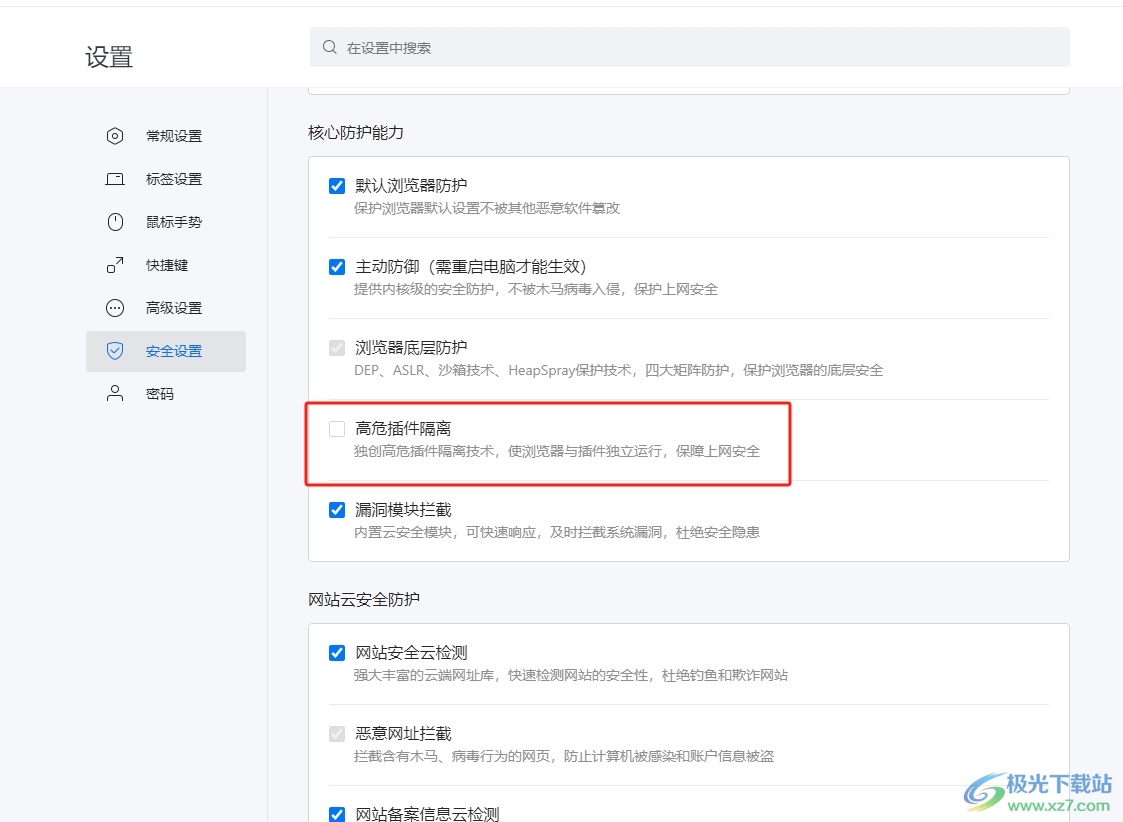Click the 网站安全云检测 label
The image size is (1123, 822).
(x=411, y=652)
